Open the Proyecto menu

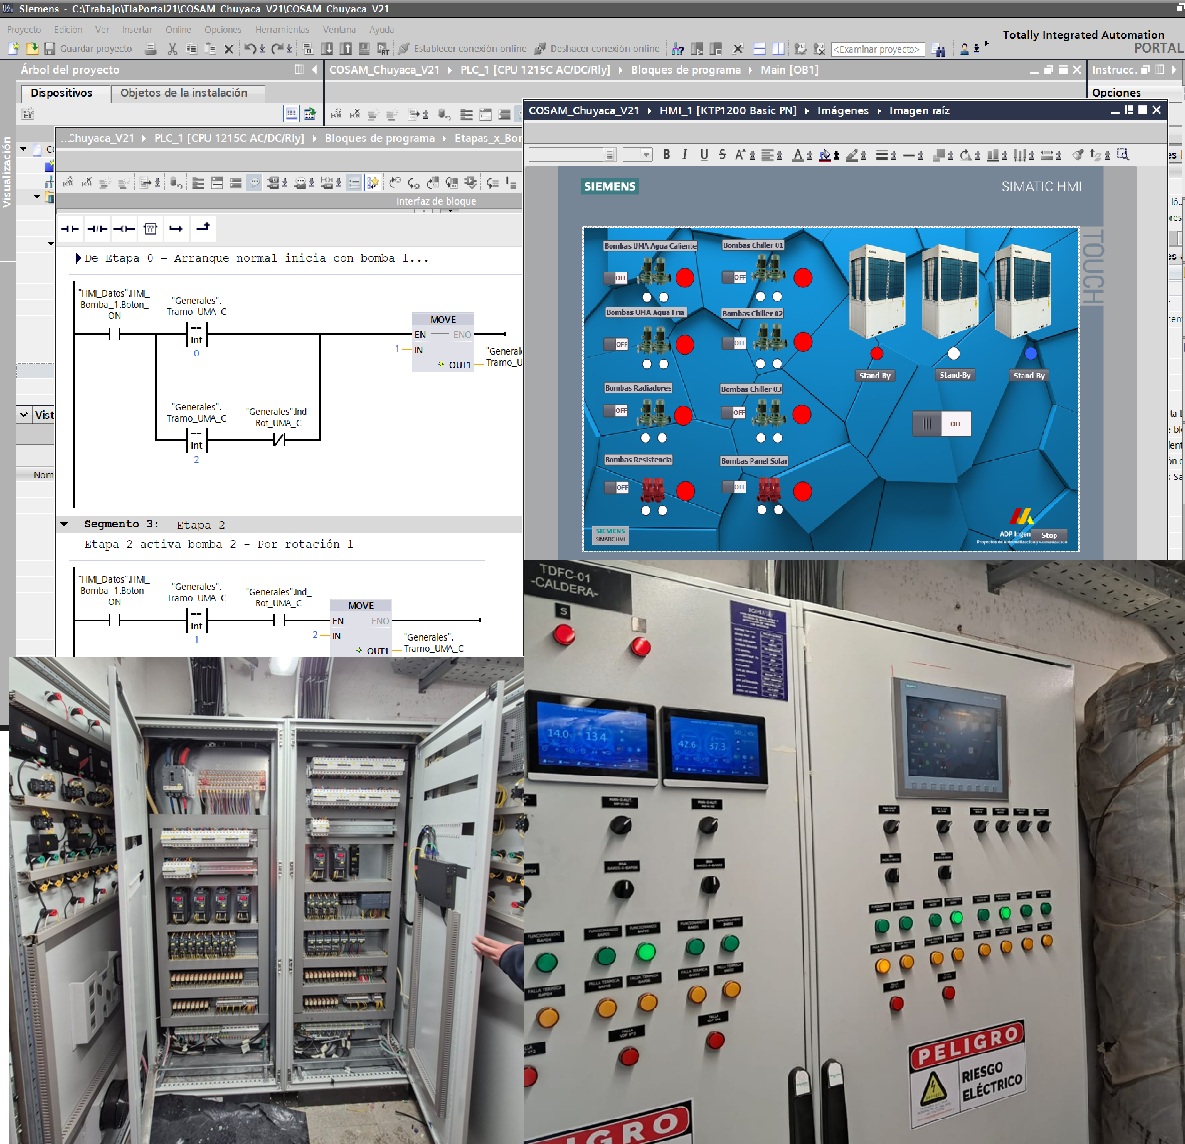(x=23, y=29)
